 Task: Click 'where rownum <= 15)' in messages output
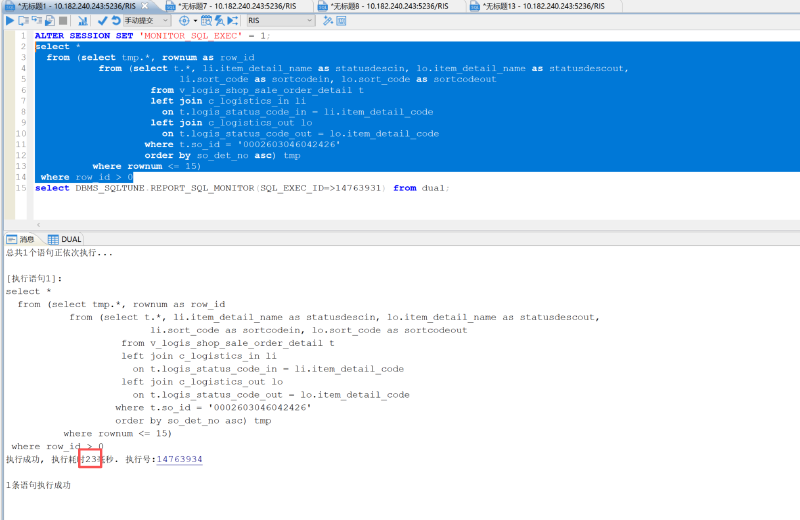point(118,434)
